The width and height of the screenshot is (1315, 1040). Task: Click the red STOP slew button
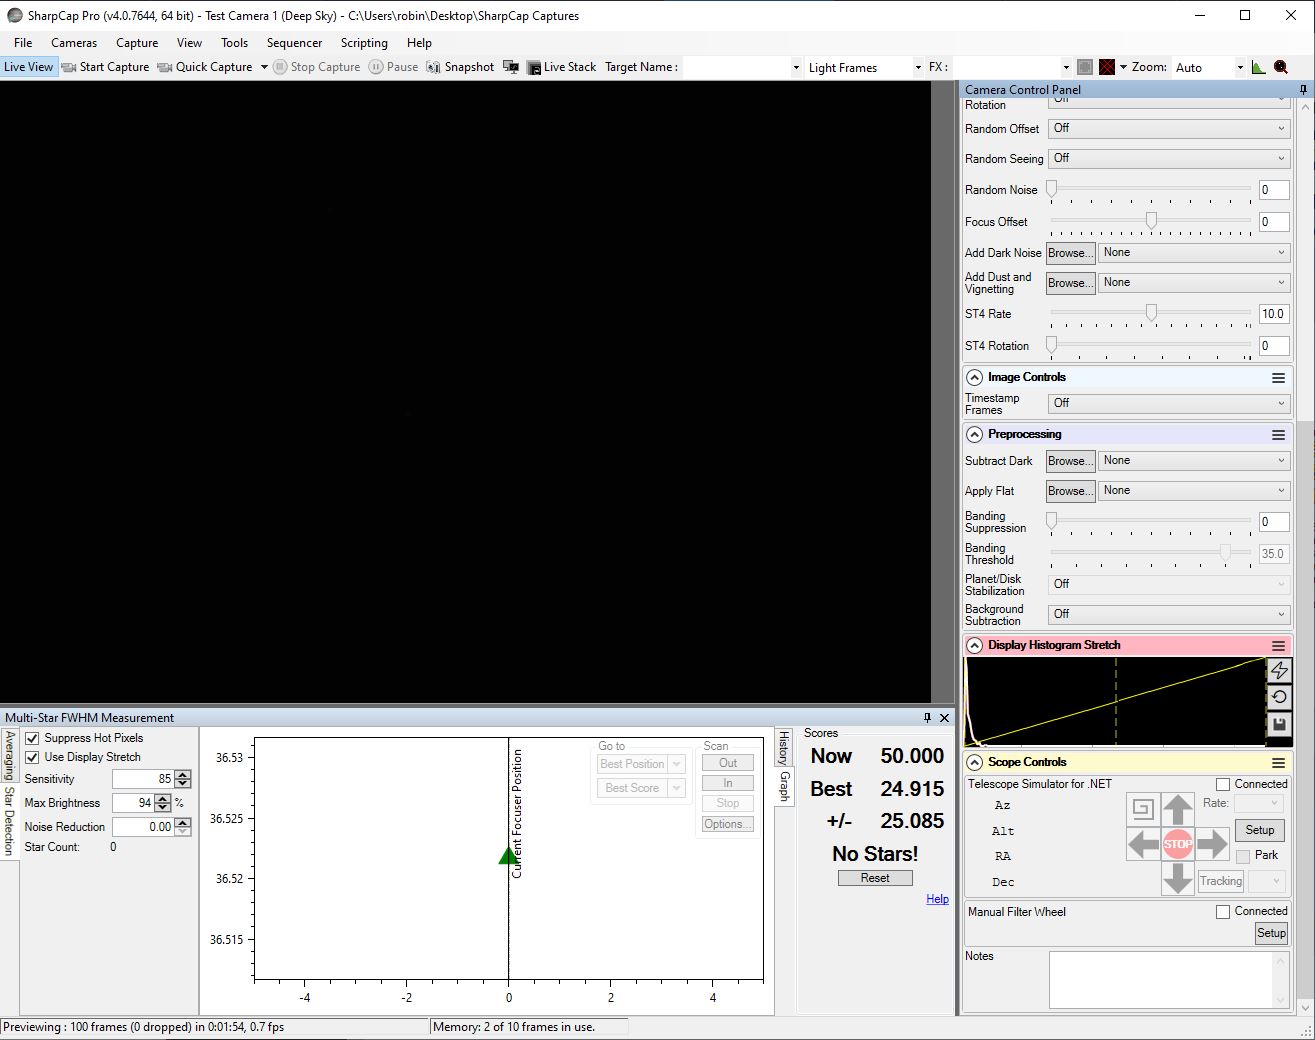(1178, 844)
